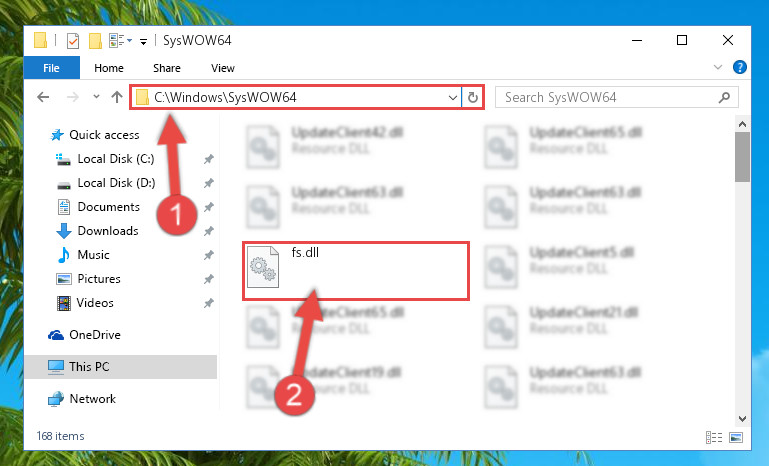
Task: Open Customize Quick Access Toolbar dropdown
Action: (143, 42)
